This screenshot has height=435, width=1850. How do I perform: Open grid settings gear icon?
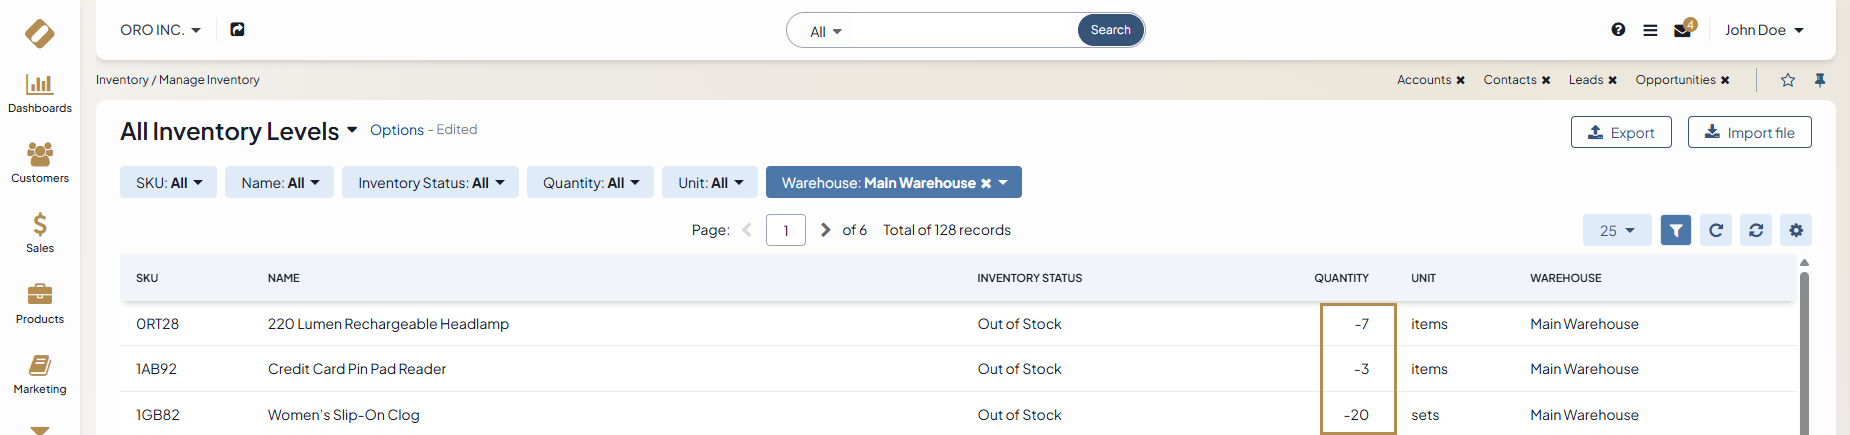point(1796,230)
